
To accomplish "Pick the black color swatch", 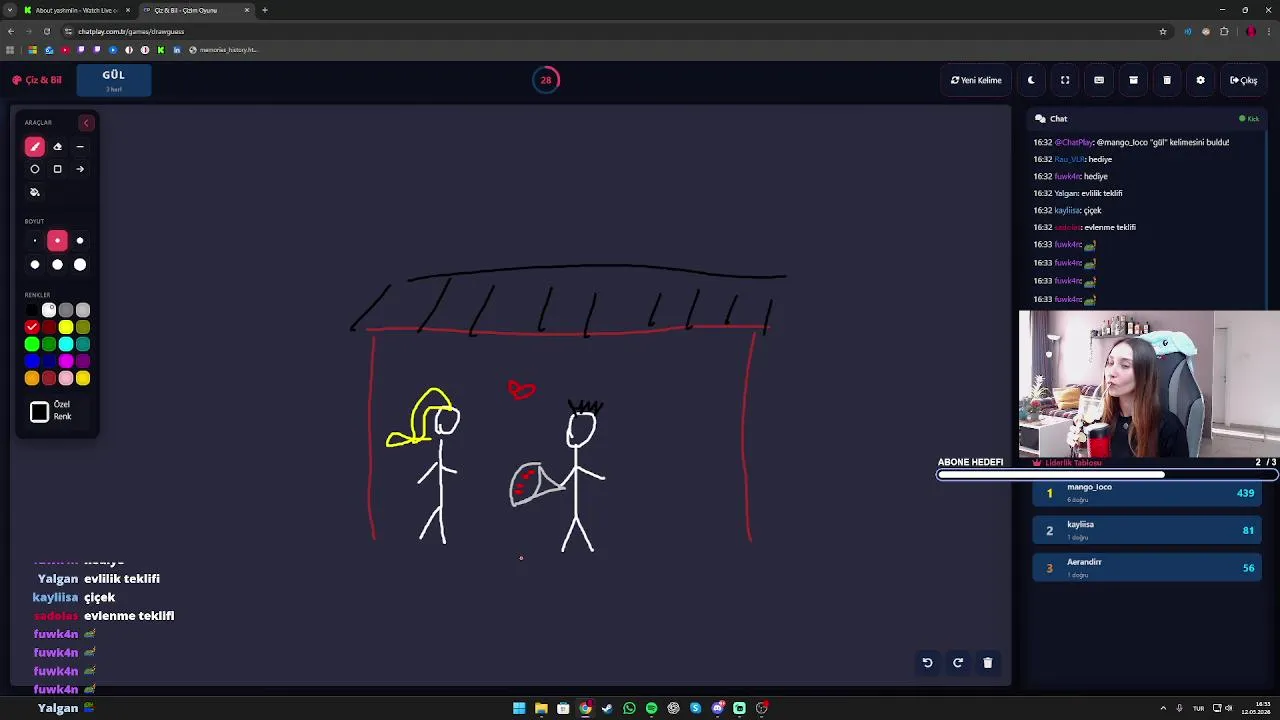I will [x=32, y=310].
